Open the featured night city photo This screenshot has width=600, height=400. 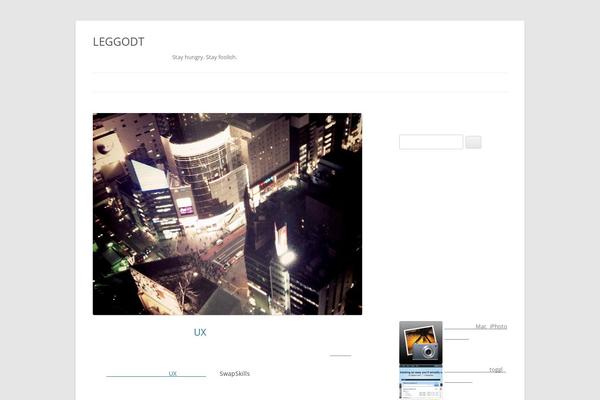227,214
